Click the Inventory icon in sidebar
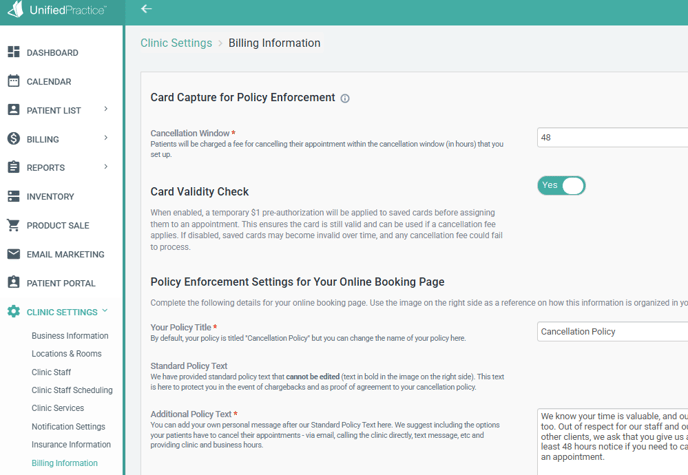 (14, 197)
